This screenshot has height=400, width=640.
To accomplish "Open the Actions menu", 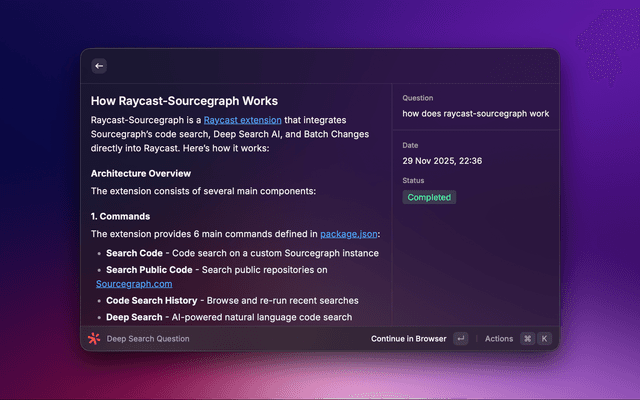I will [498, 339].
